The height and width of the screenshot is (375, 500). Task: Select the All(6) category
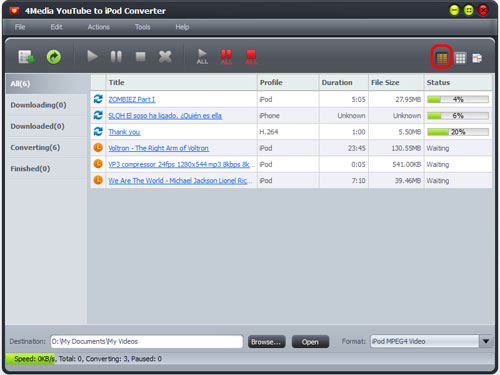(47, 84)
